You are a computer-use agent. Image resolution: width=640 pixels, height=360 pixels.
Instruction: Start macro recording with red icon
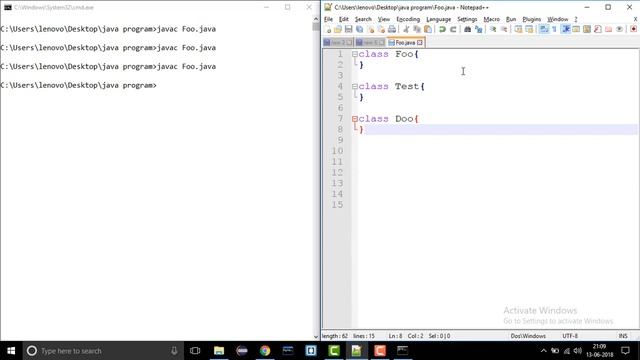click(633, 29)
